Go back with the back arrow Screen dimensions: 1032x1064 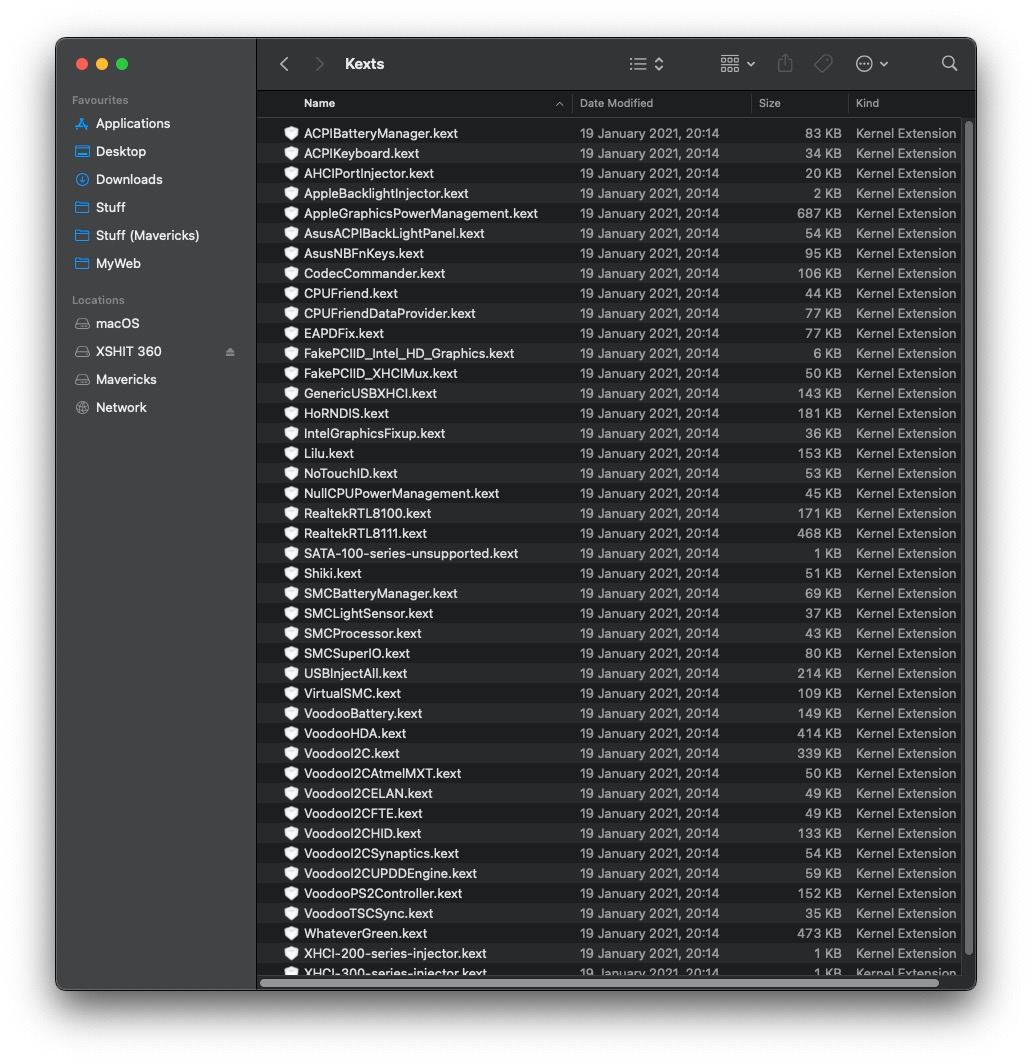point(284,64)
